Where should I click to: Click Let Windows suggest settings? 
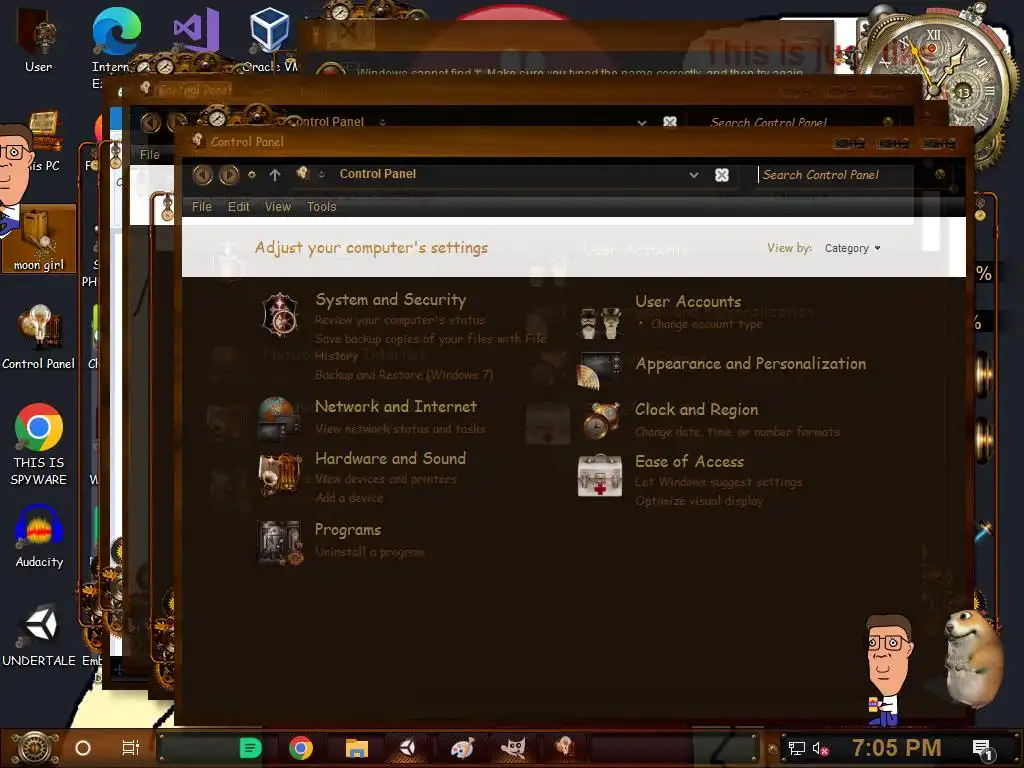[x=718, y=482]
